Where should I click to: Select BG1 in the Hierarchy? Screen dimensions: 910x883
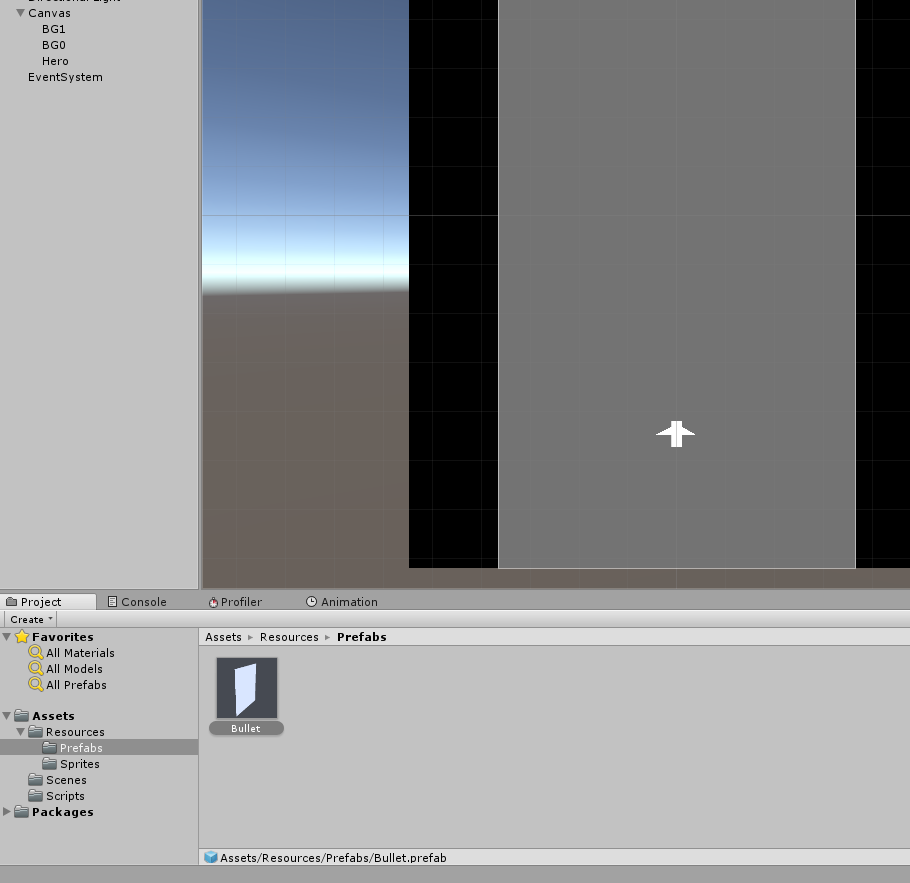pyautogui.click(x=53, y=29)
